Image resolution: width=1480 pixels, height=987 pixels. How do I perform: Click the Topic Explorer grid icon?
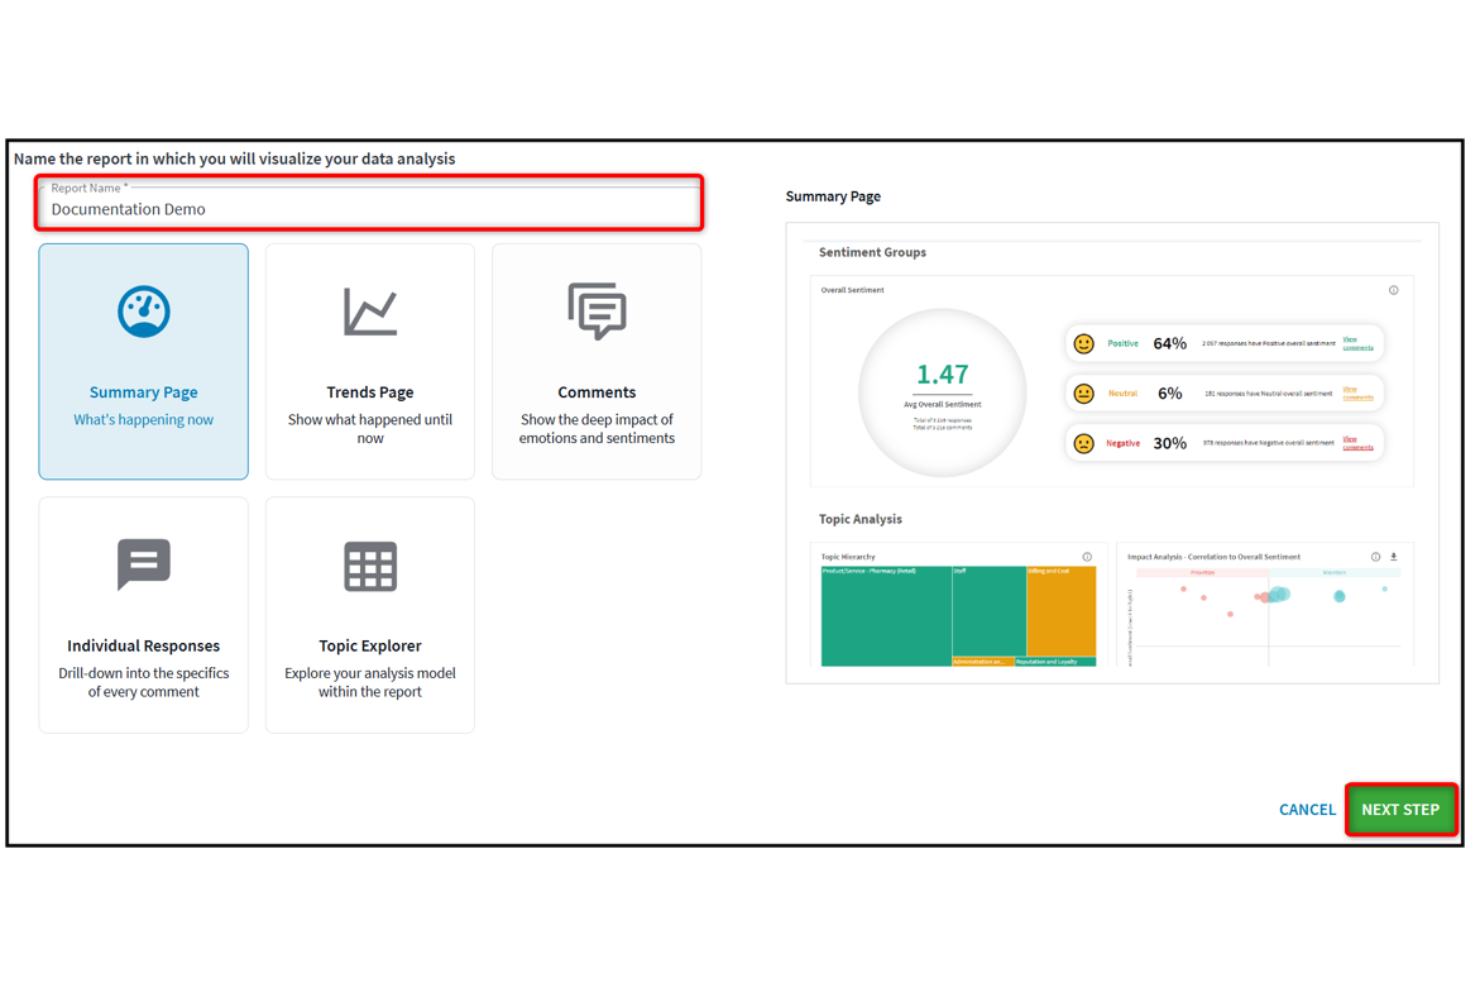coord(370,567)
